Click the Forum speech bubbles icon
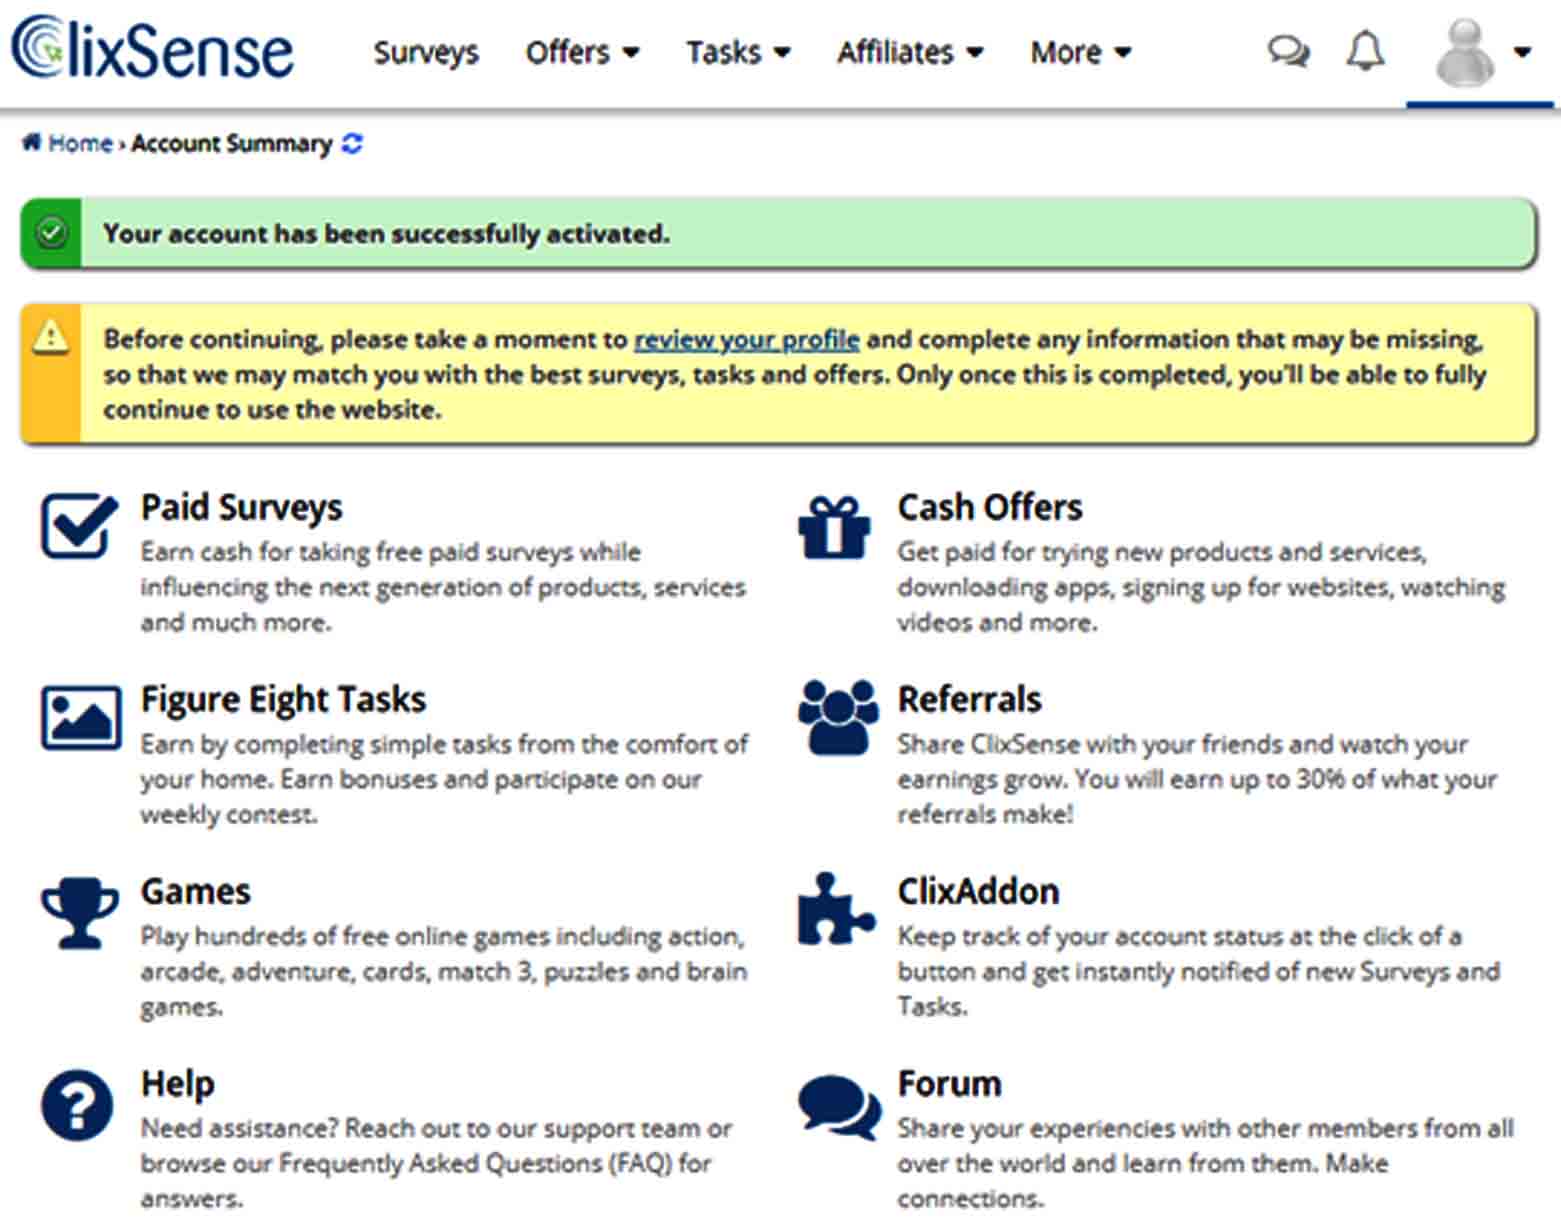The image size is (1561, 1224). click(x=840, y=1107)
